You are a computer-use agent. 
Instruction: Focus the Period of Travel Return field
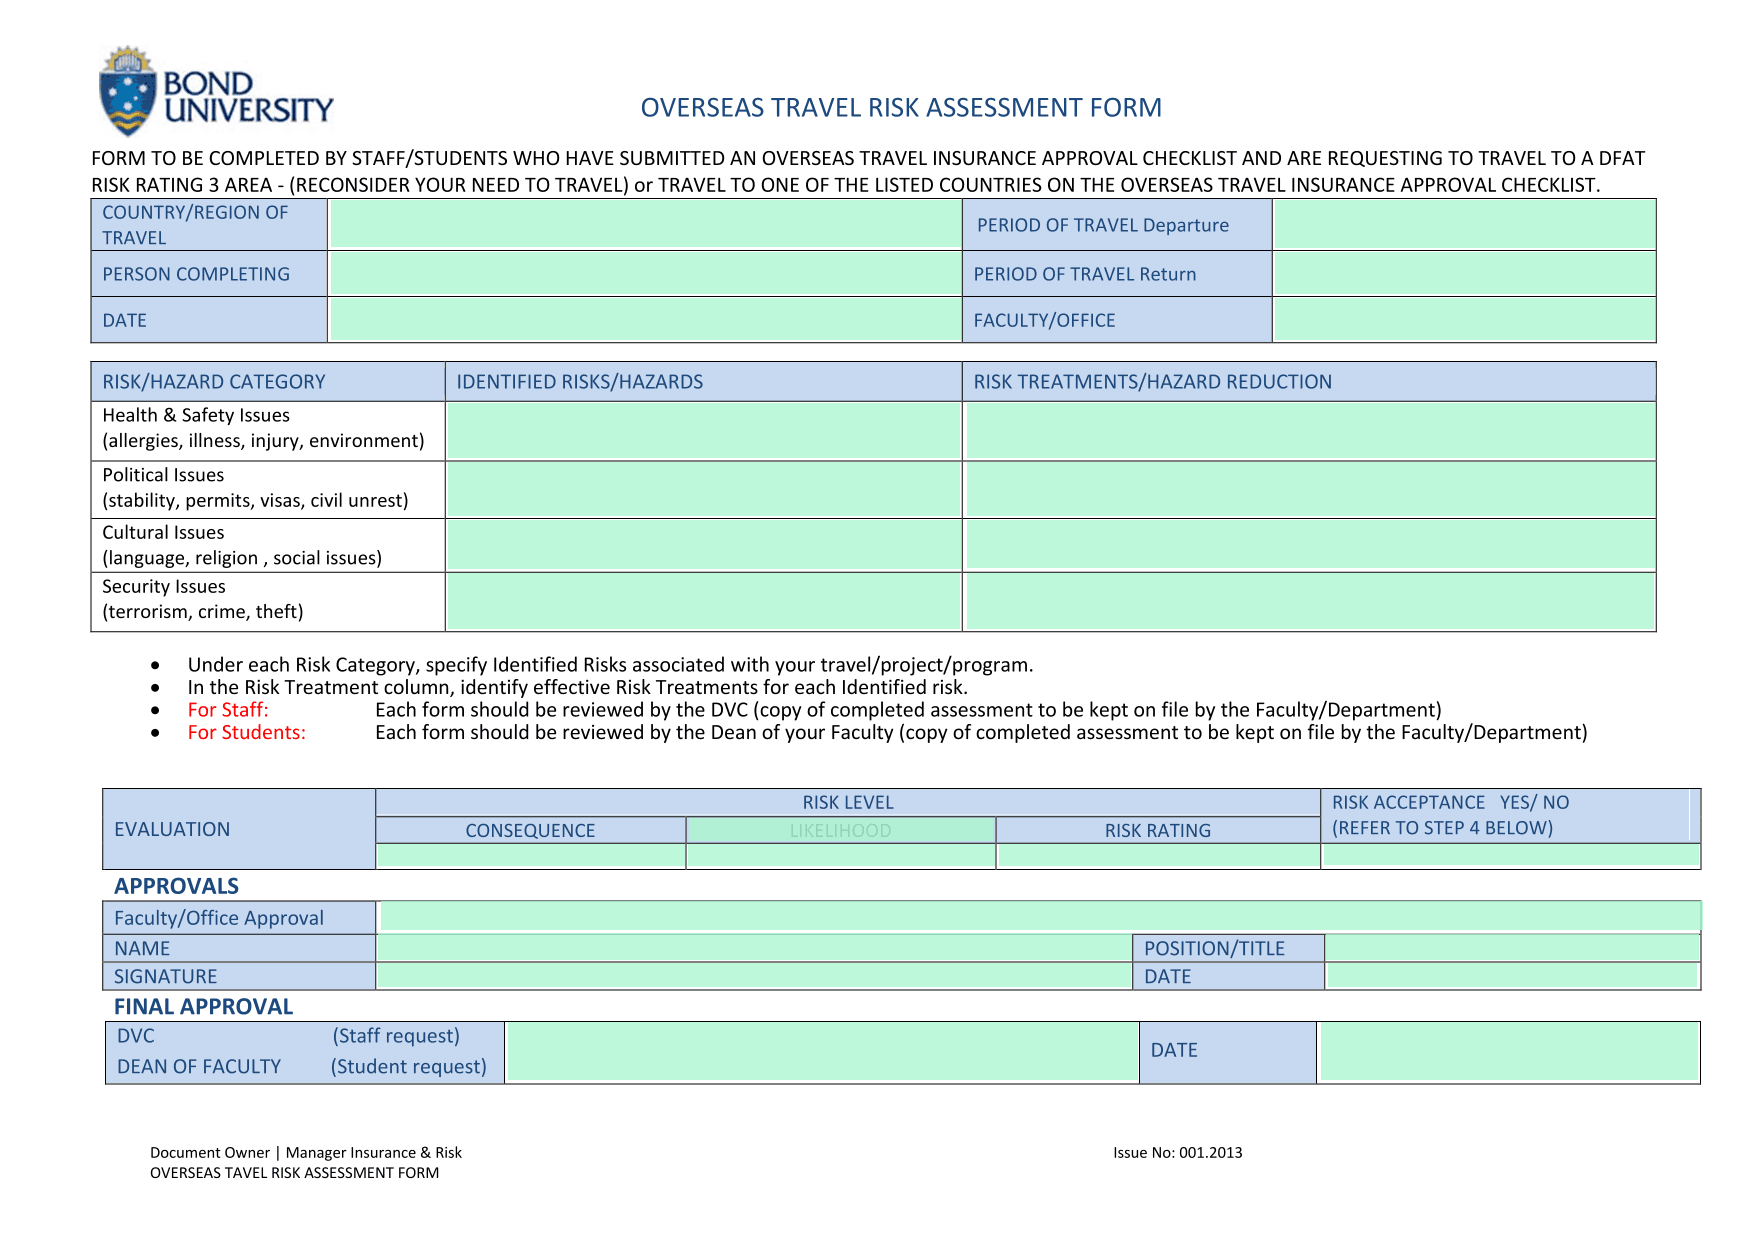1464,273
